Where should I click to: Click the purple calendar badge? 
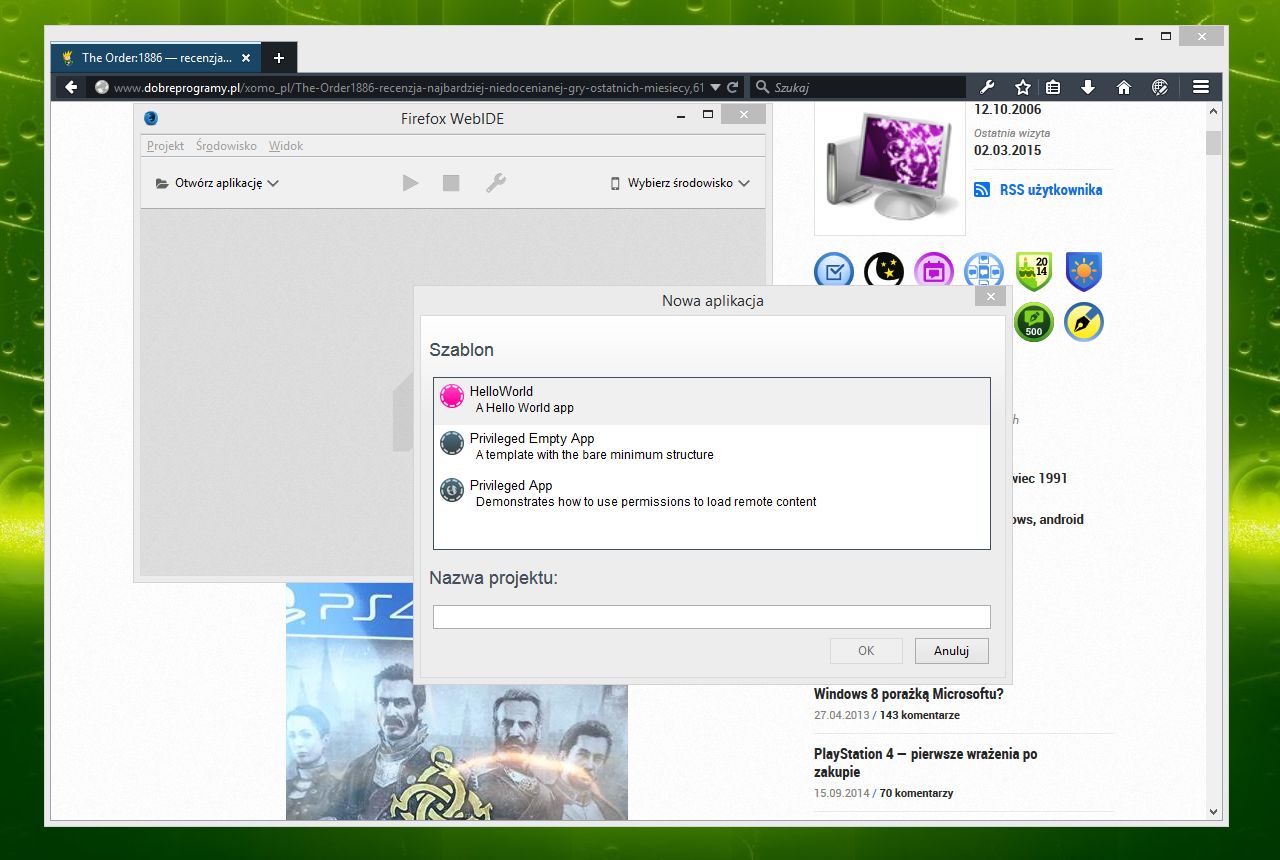(934, 270)
